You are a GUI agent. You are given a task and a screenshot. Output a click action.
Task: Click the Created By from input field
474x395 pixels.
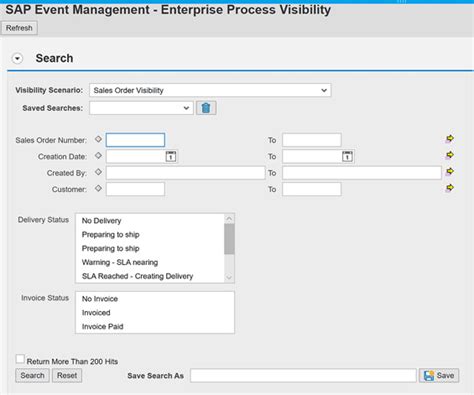tap(185, 173)
